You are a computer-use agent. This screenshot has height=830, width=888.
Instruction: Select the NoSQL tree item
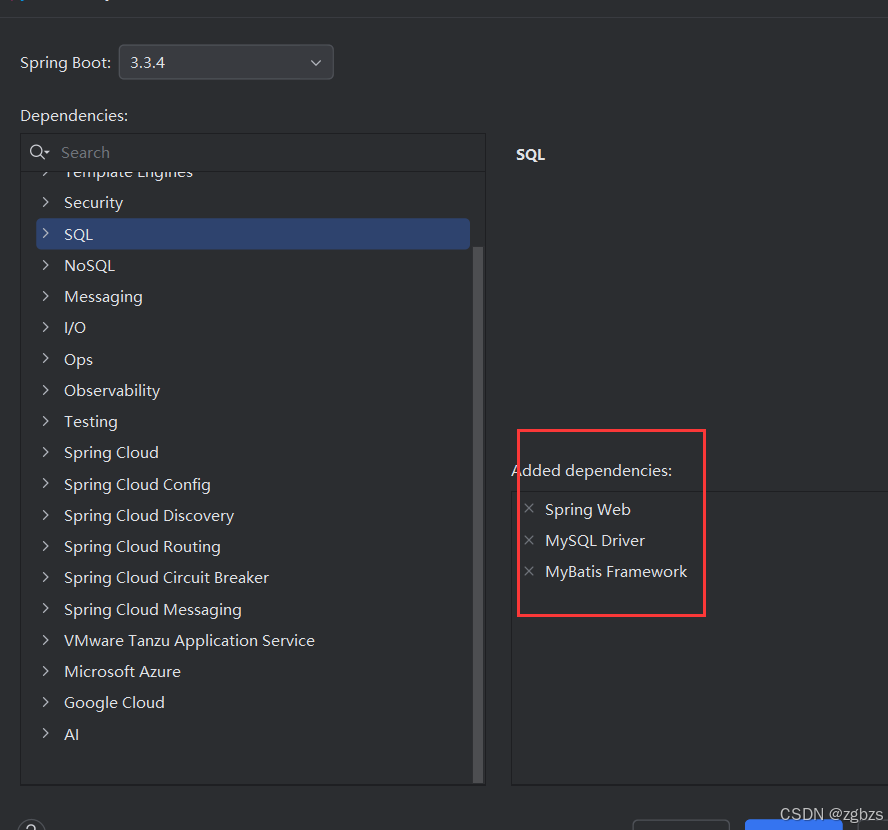(x=89, y=266)
